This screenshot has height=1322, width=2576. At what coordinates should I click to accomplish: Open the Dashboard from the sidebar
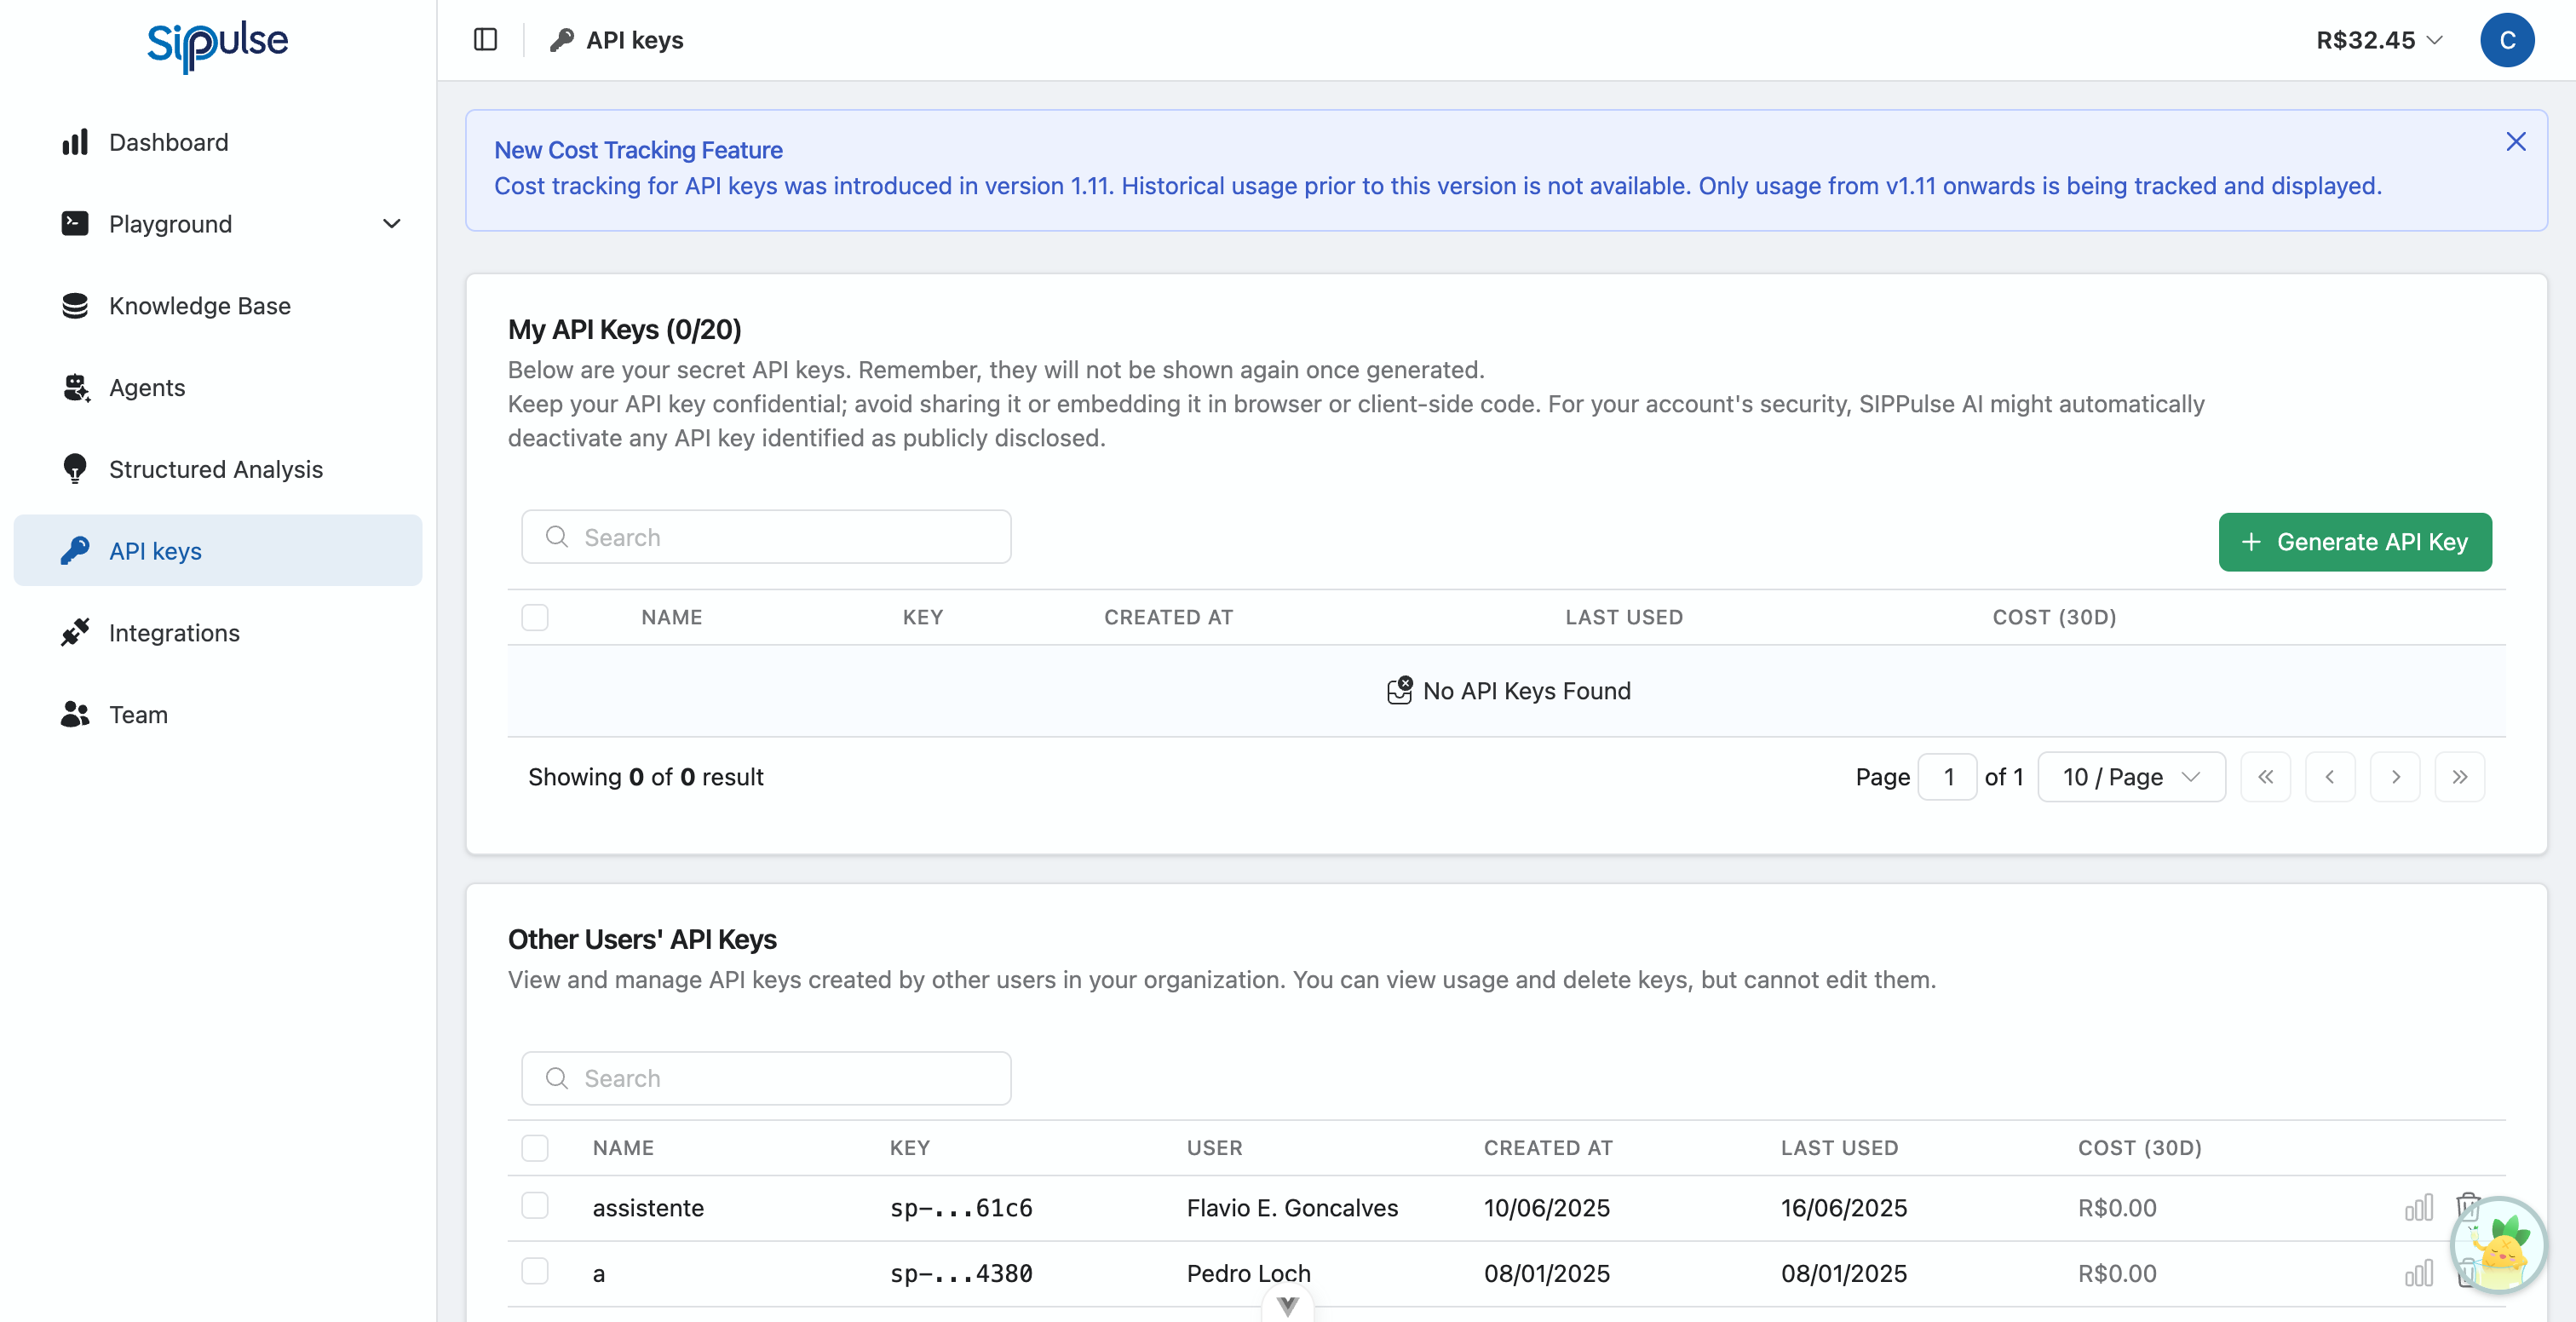coord(168,142)
